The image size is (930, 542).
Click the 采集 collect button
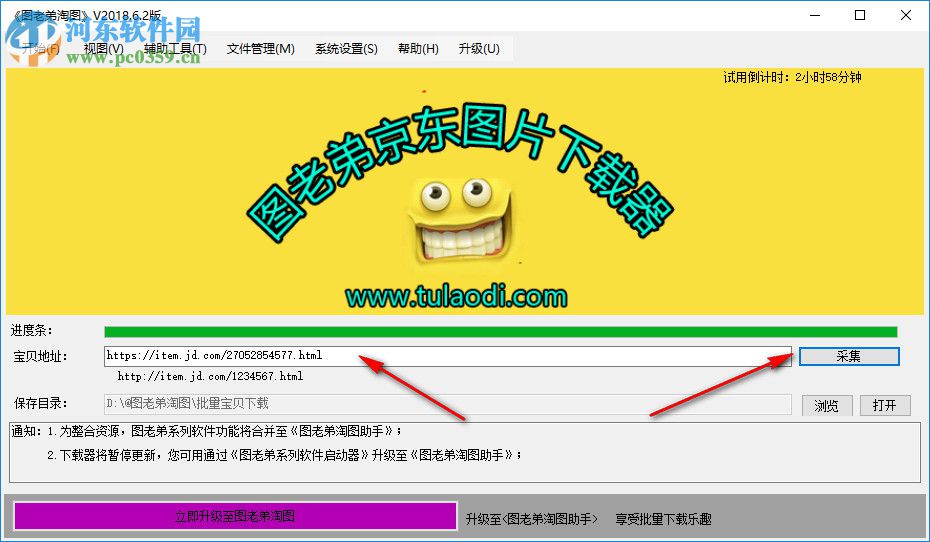click(849, 356)
